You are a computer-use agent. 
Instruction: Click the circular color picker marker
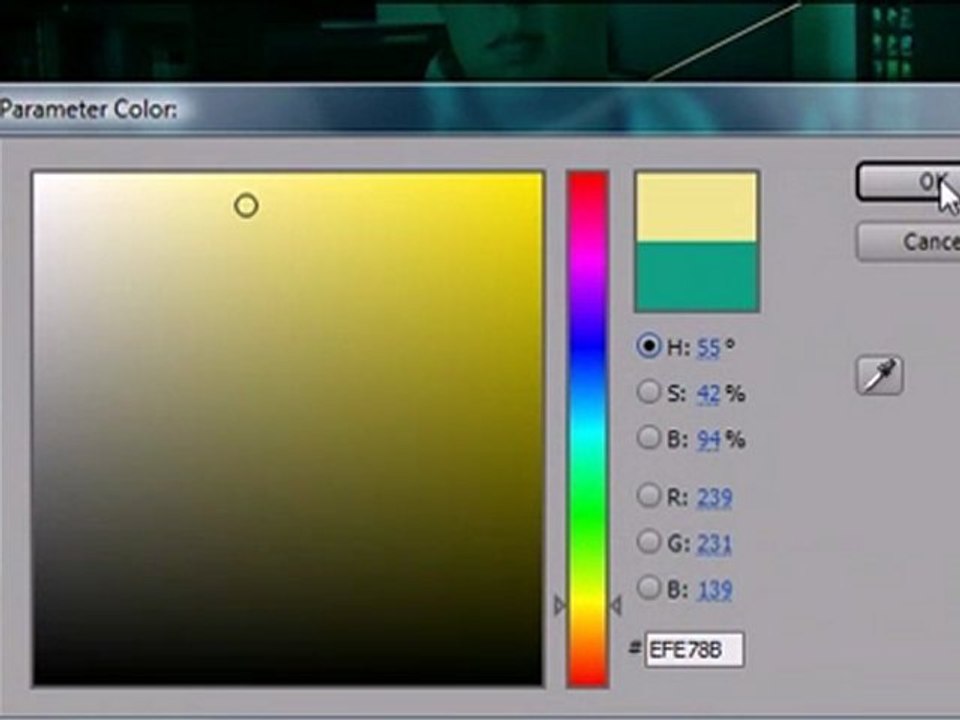click(x=246, y=206)
